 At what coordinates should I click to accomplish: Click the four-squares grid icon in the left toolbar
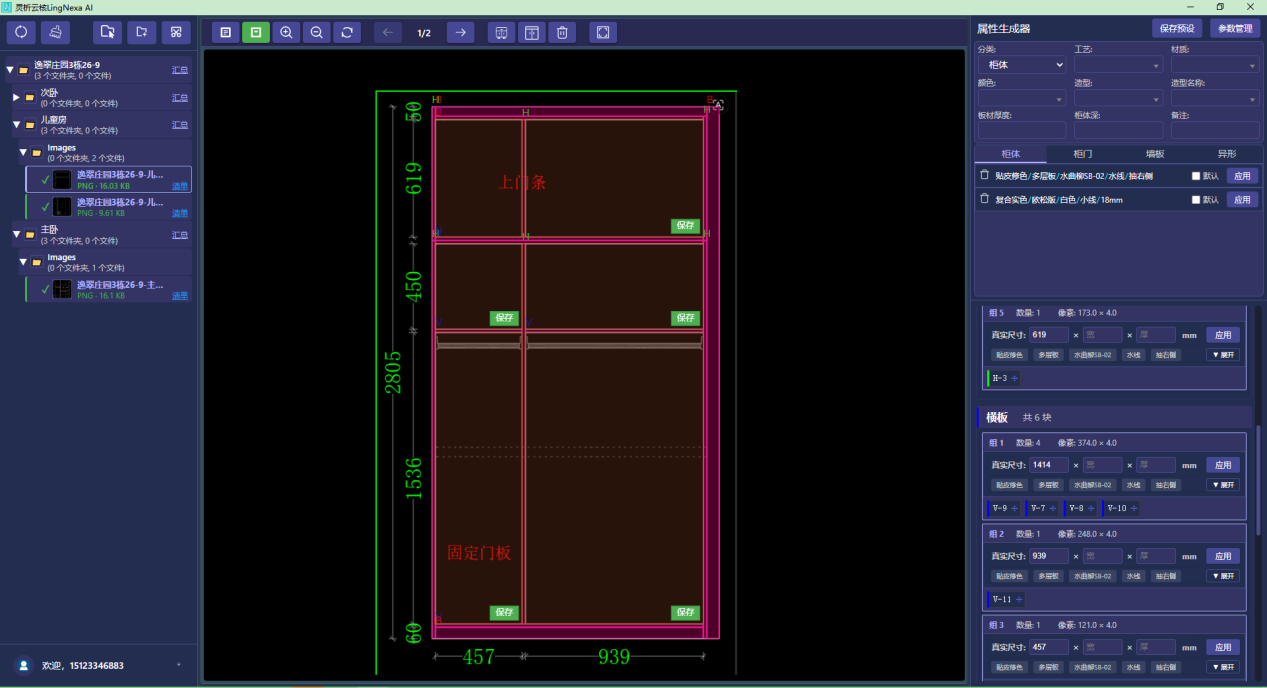click(176, 33)
